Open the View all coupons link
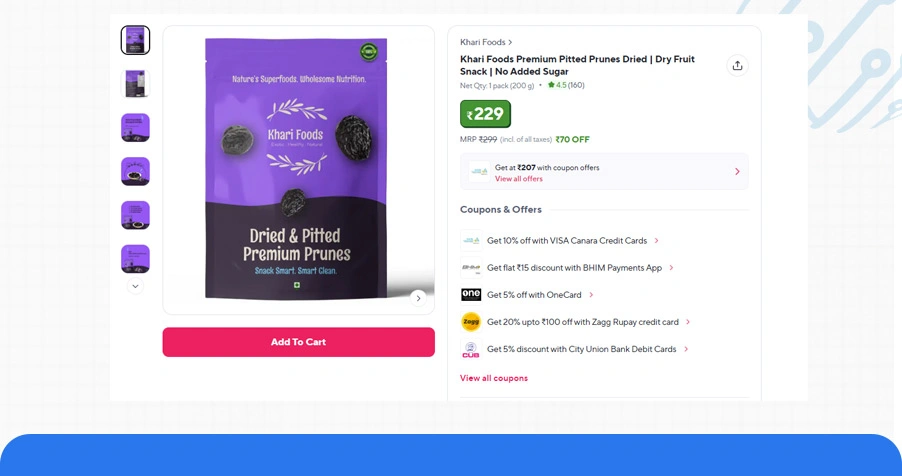 click(x=494, y=378)
